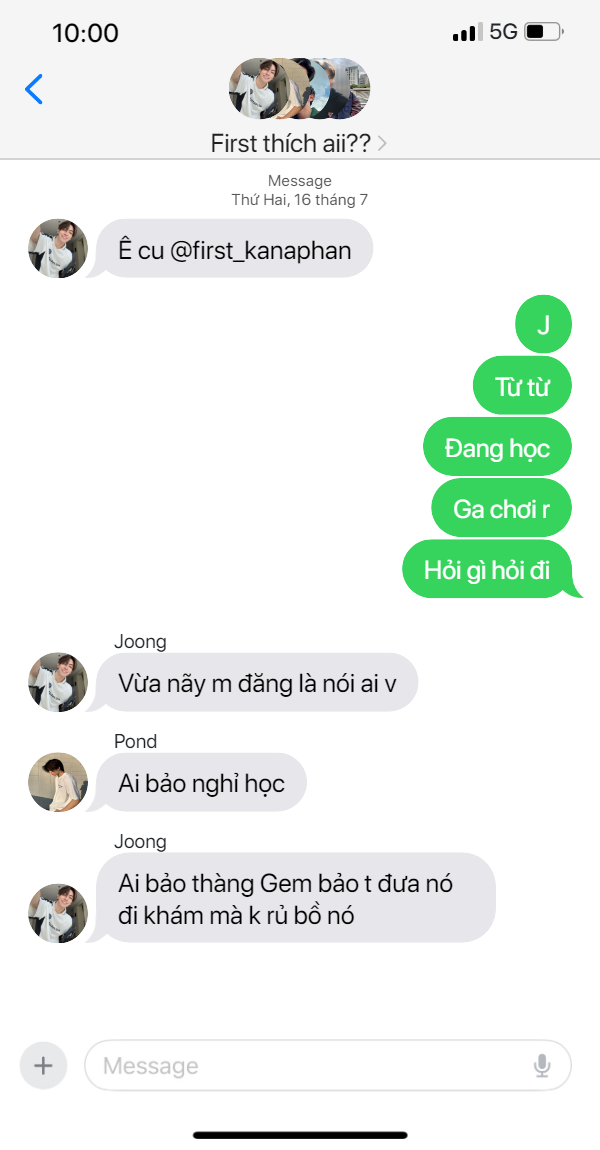Tap Joong's avatar beside the 'thằng Gem' message
This screenshot has width=600, height=1150.
coord(58,913)
